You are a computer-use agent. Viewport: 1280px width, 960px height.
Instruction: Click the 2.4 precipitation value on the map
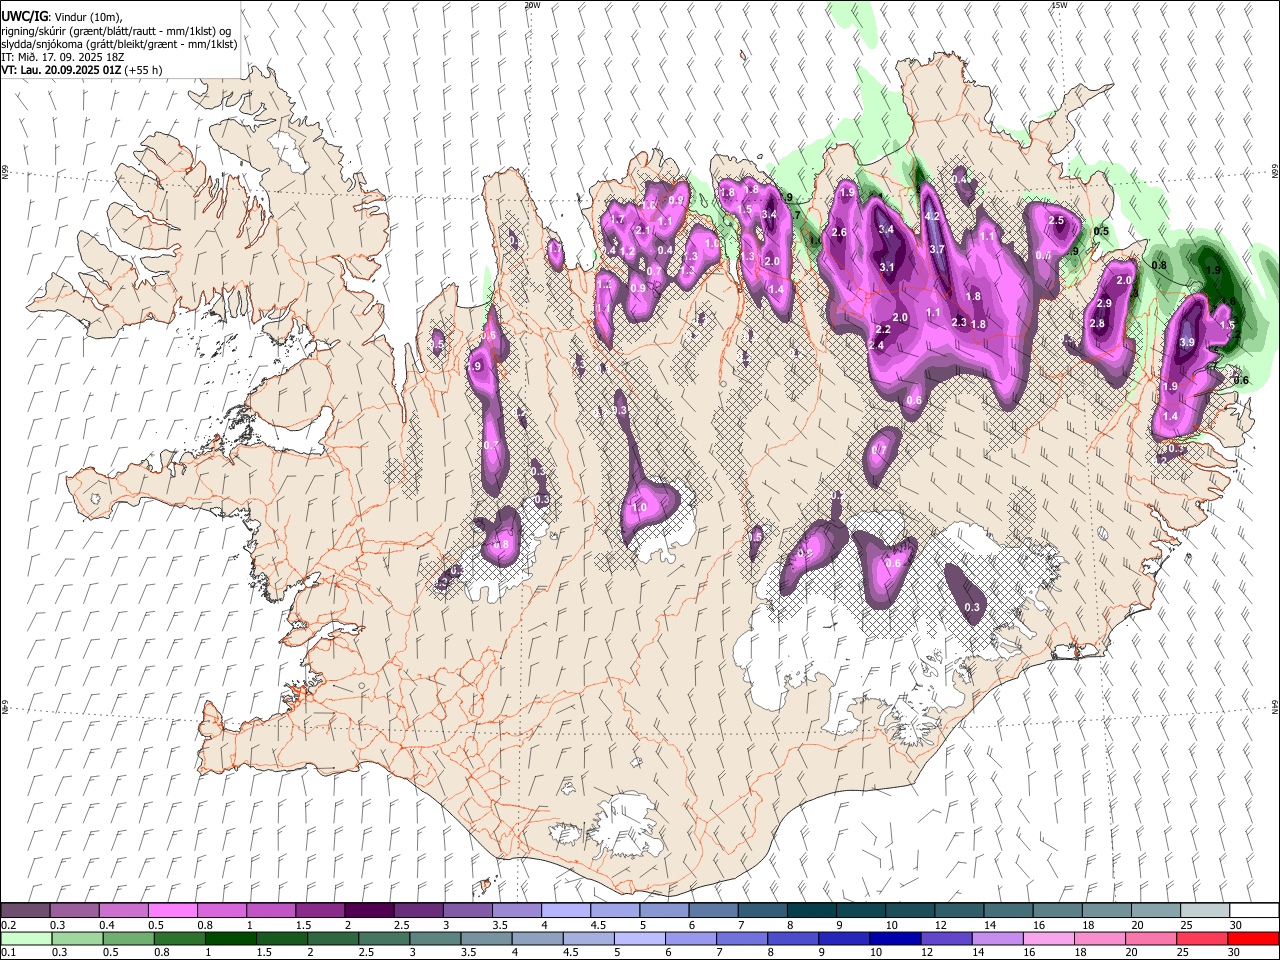point(876,345)
